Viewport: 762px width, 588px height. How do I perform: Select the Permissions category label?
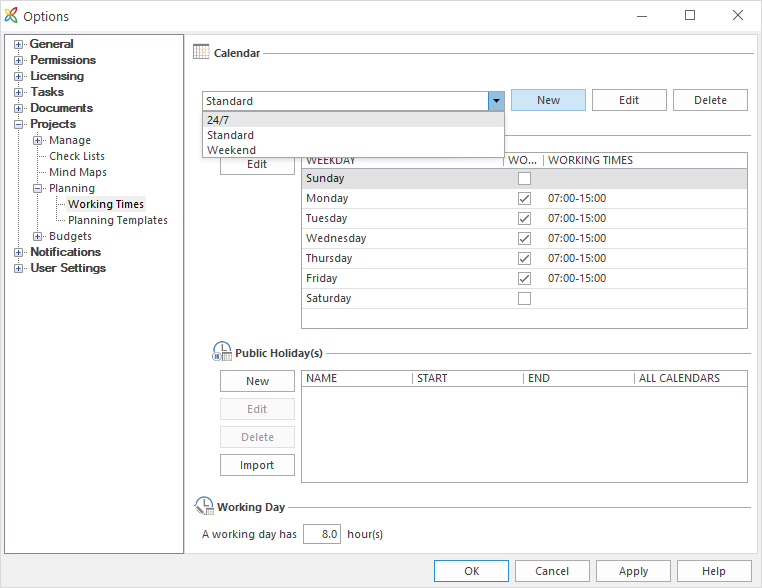[63, 60]
